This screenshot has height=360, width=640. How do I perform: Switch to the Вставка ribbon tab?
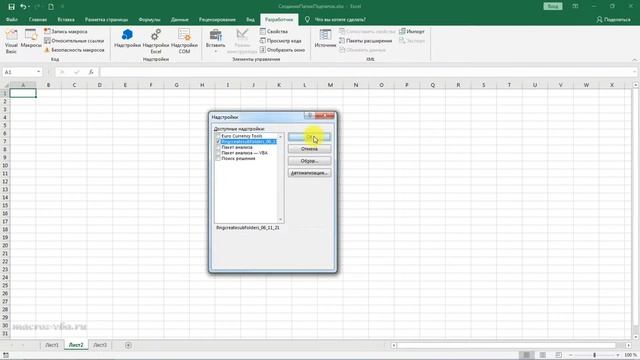coord(66,20)
